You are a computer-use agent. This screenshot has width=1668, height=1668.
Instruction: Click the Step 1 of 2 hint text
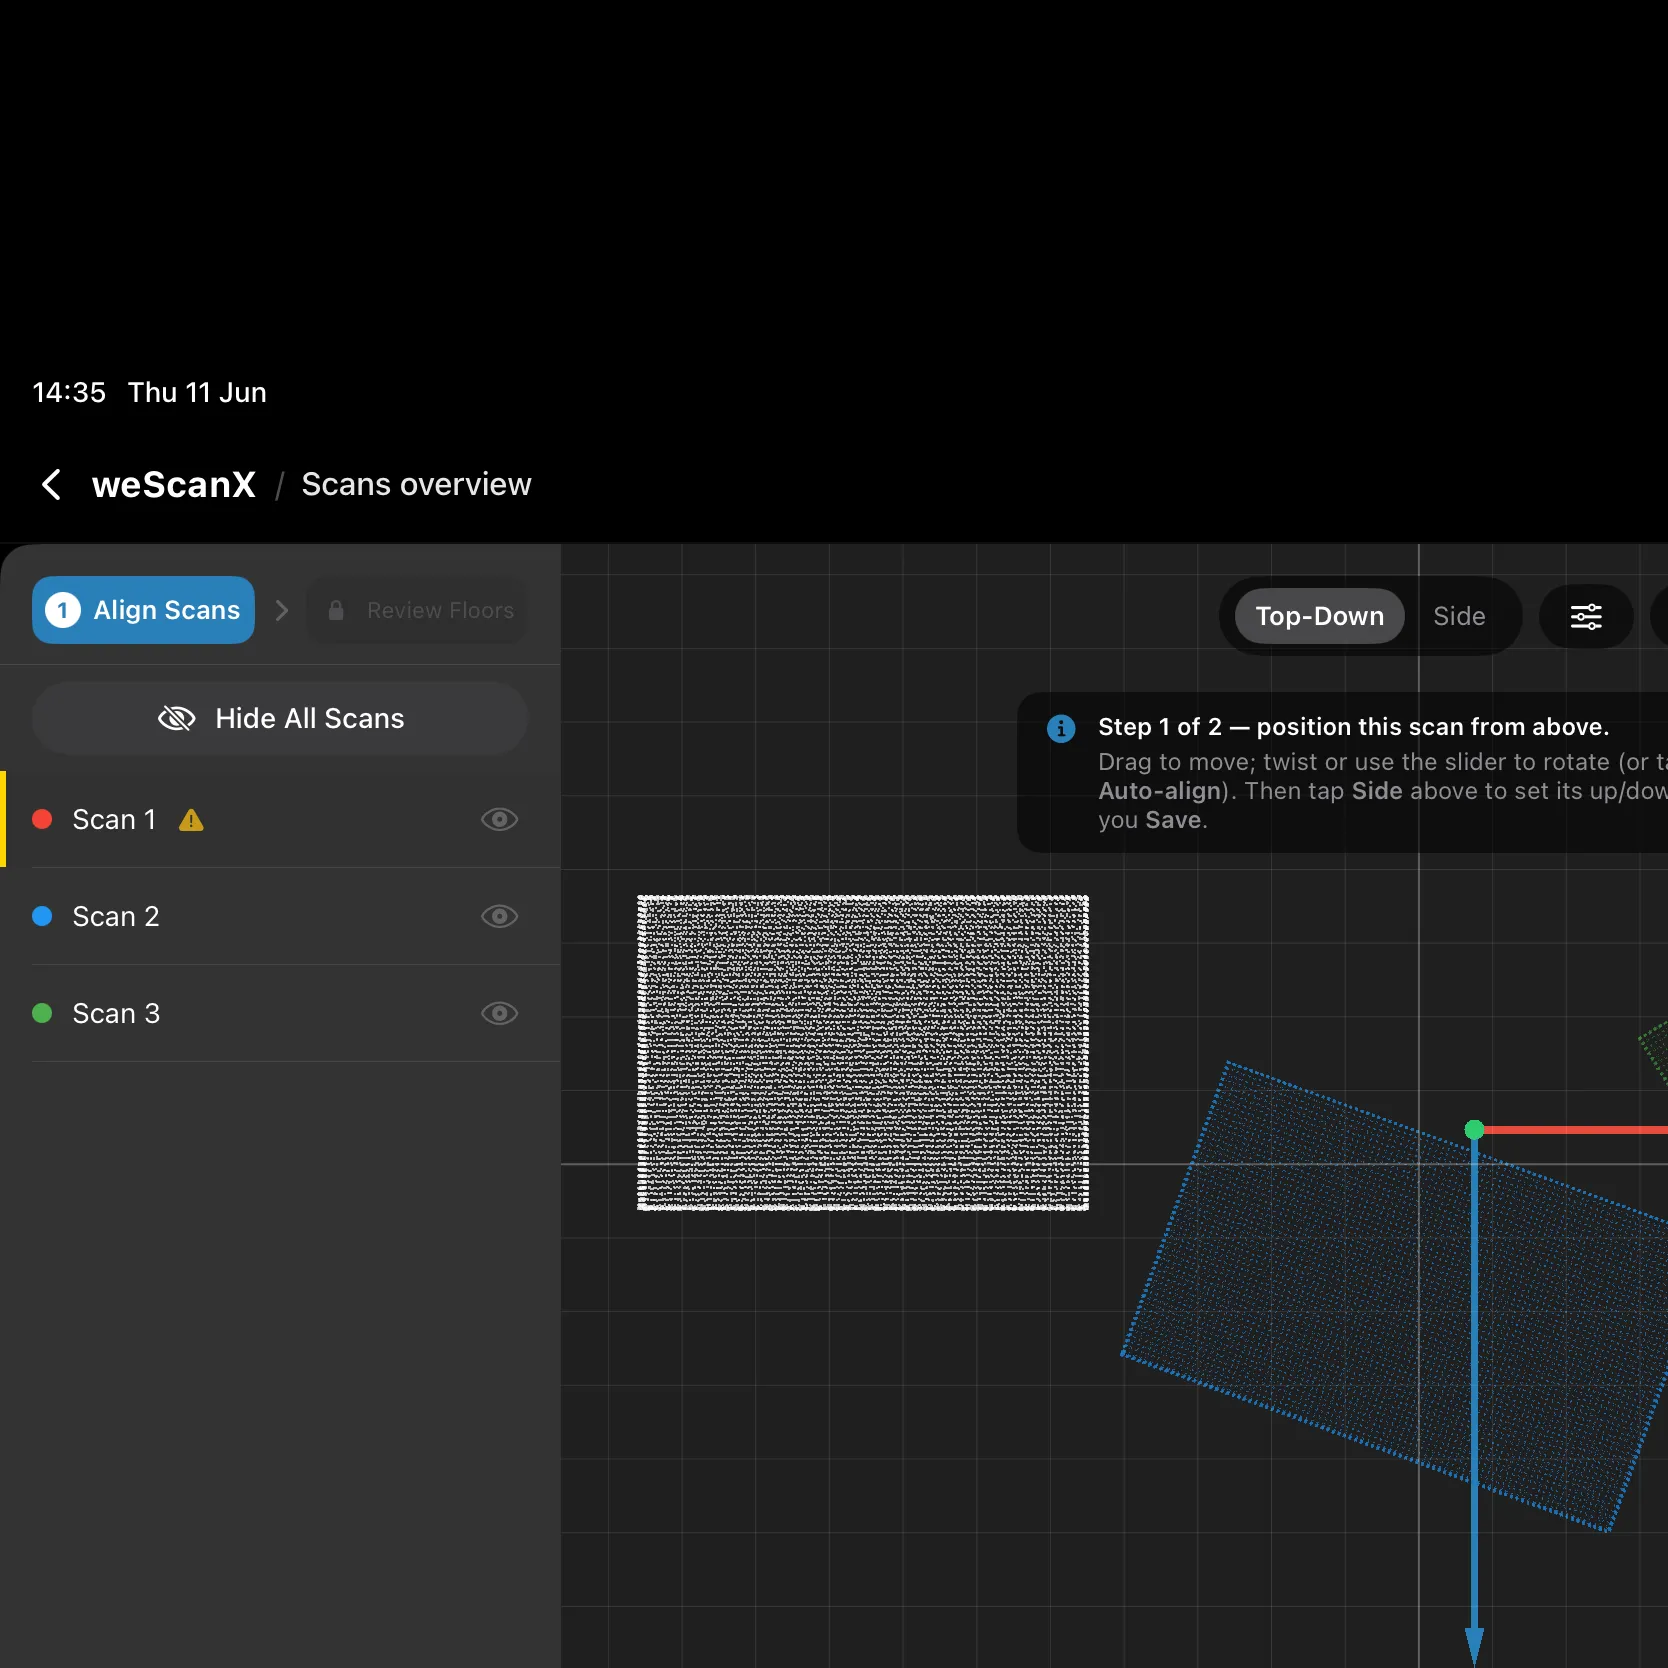1353,727
